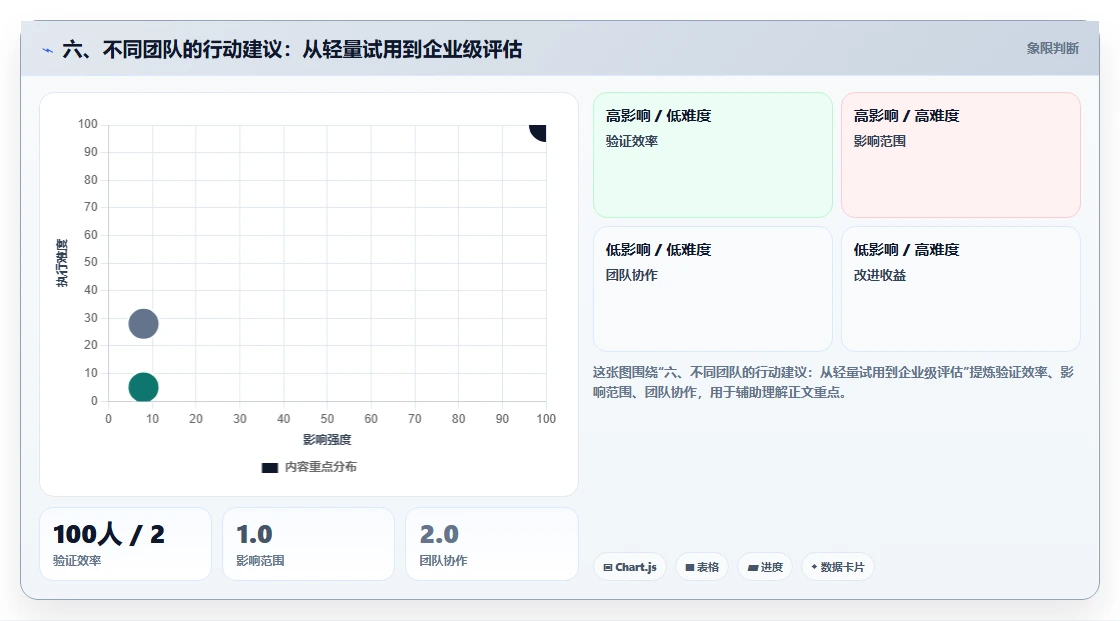Screen dimensions: 1120x621
Task: Click the 影响强度 x-axis title
Action: [327, 439]
